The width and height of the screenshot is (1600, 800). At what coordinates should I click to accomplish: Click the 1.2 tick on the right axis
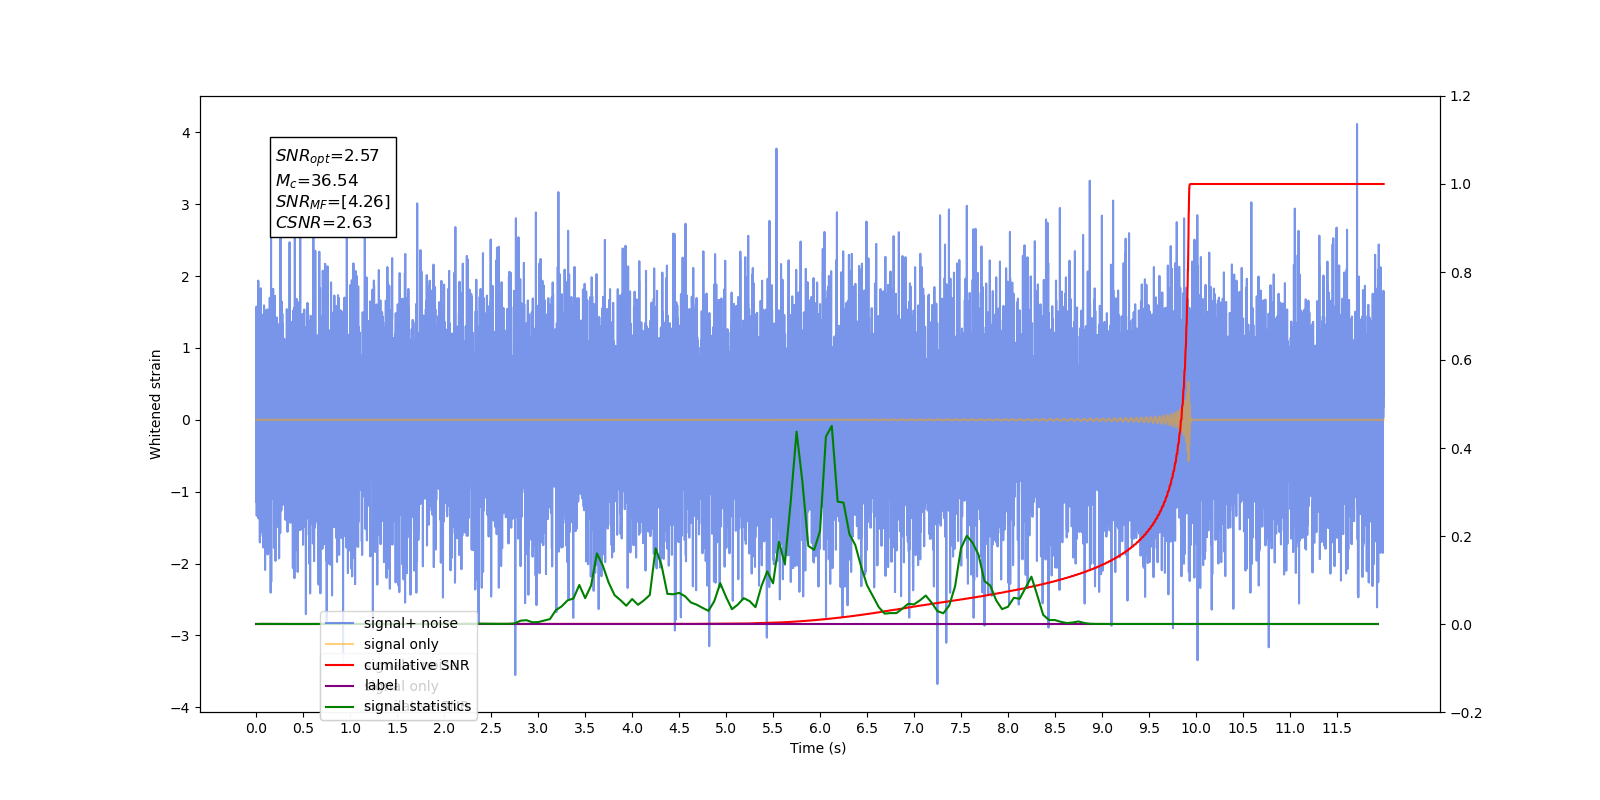pos(1461,97)
